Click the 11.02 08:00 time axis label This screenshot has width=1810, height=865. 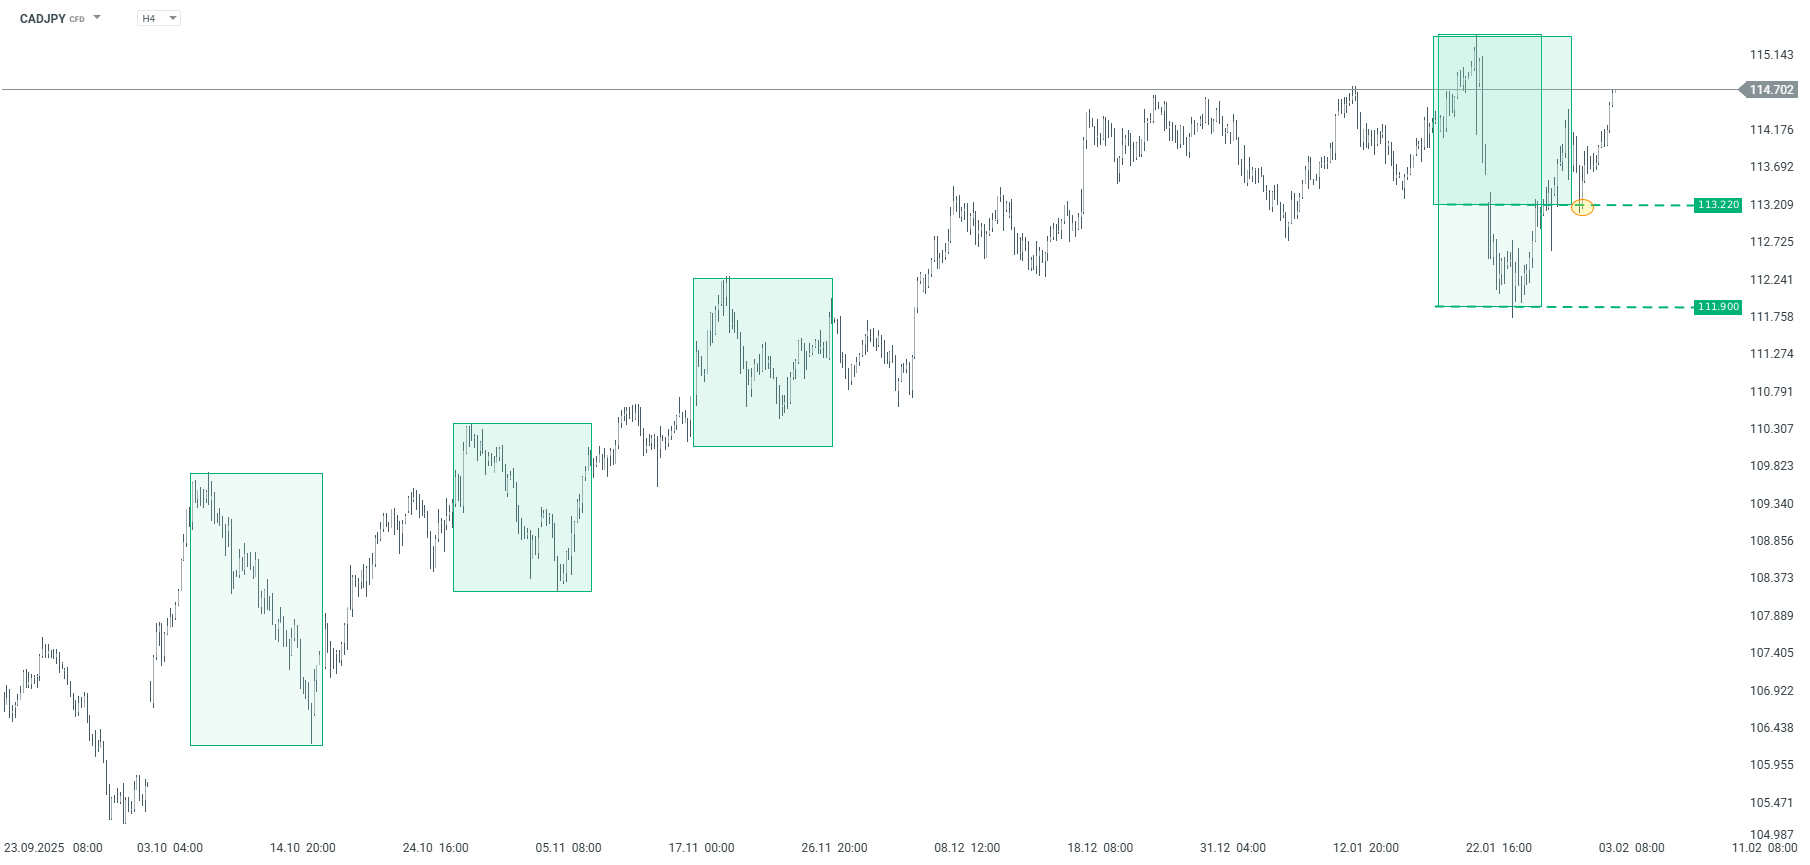[x=1764, y=848]
